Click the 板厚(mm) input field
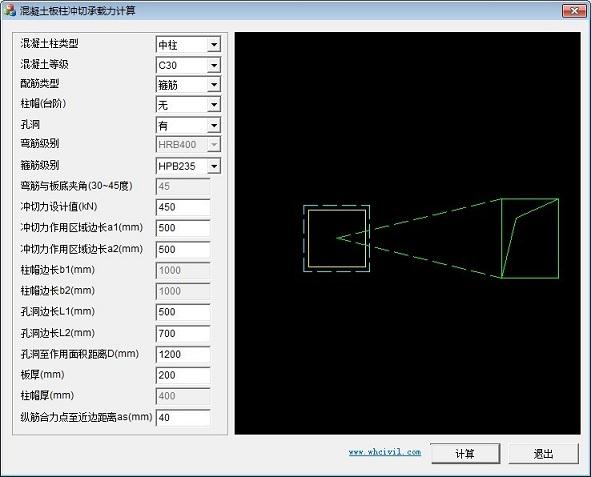Screen dimensions: 591x477 click(x=183, y=375)
